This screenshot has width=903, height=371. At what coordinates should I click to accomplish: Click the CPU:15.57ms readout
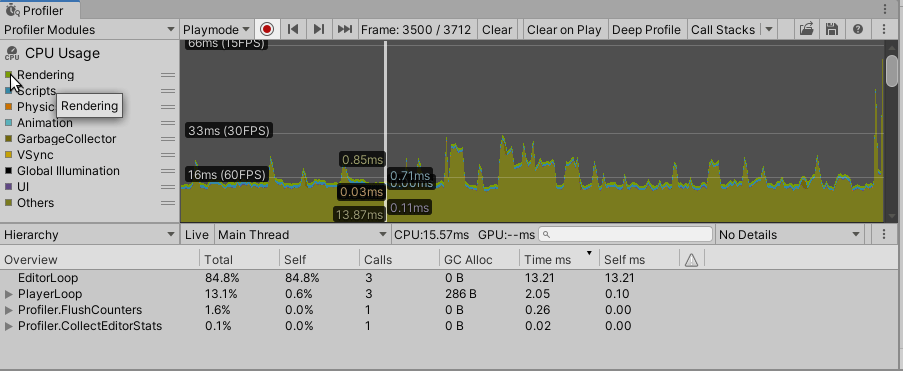[x=432, y=234]
